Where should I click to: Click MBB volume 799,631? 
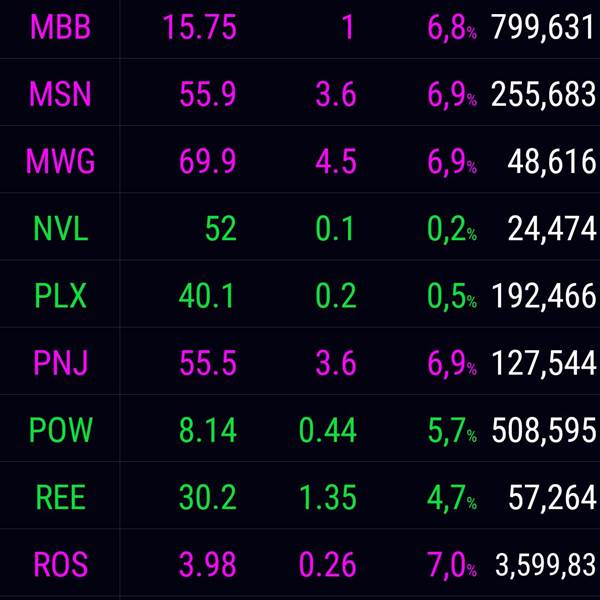click(543, 28)
